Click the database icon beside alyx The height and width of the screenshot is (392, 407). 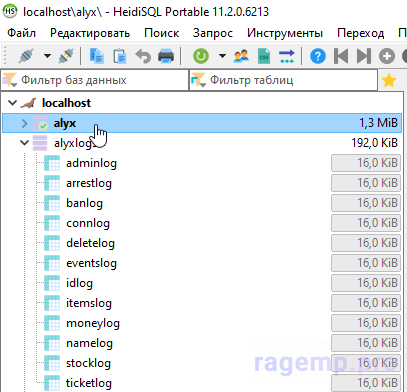[x=40, y=123]
